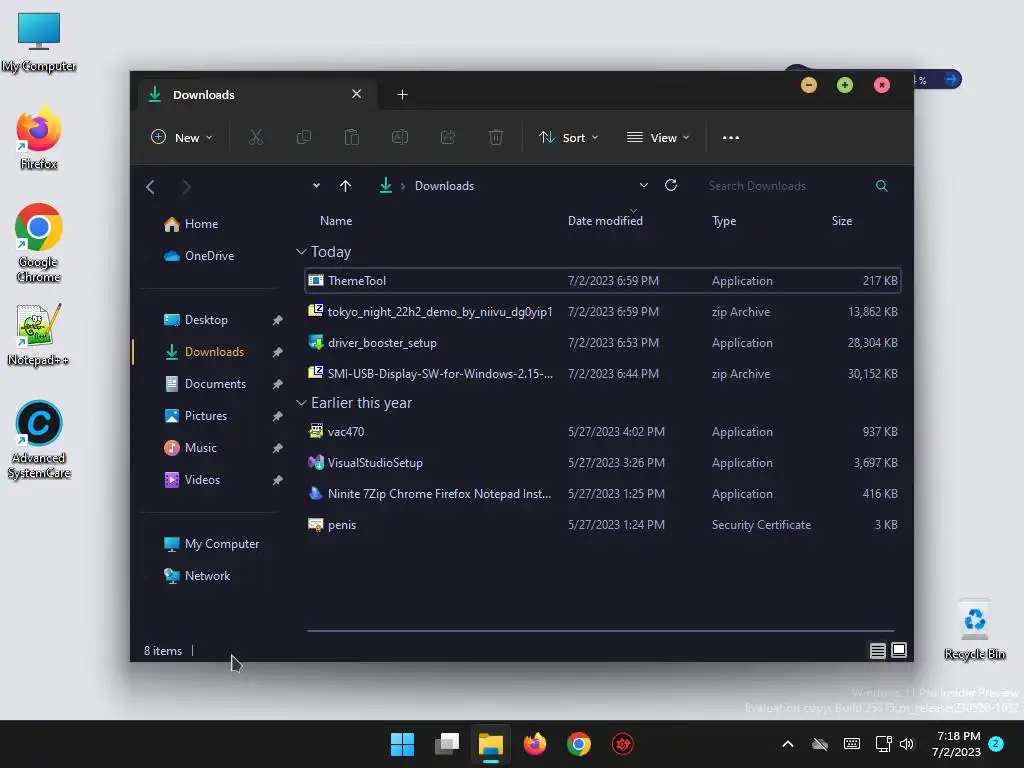The width and height of the screenshot is (1024, 768).
Task: Sort by Type column header
Action: tap(724, 221)
